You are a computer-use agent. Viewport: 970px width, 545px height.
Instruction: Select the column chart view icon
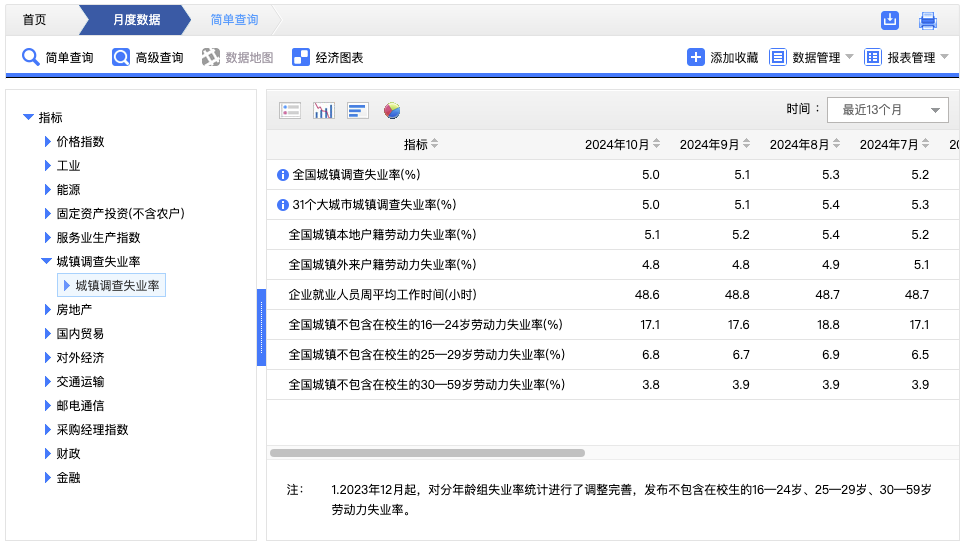tap(323, 110)
